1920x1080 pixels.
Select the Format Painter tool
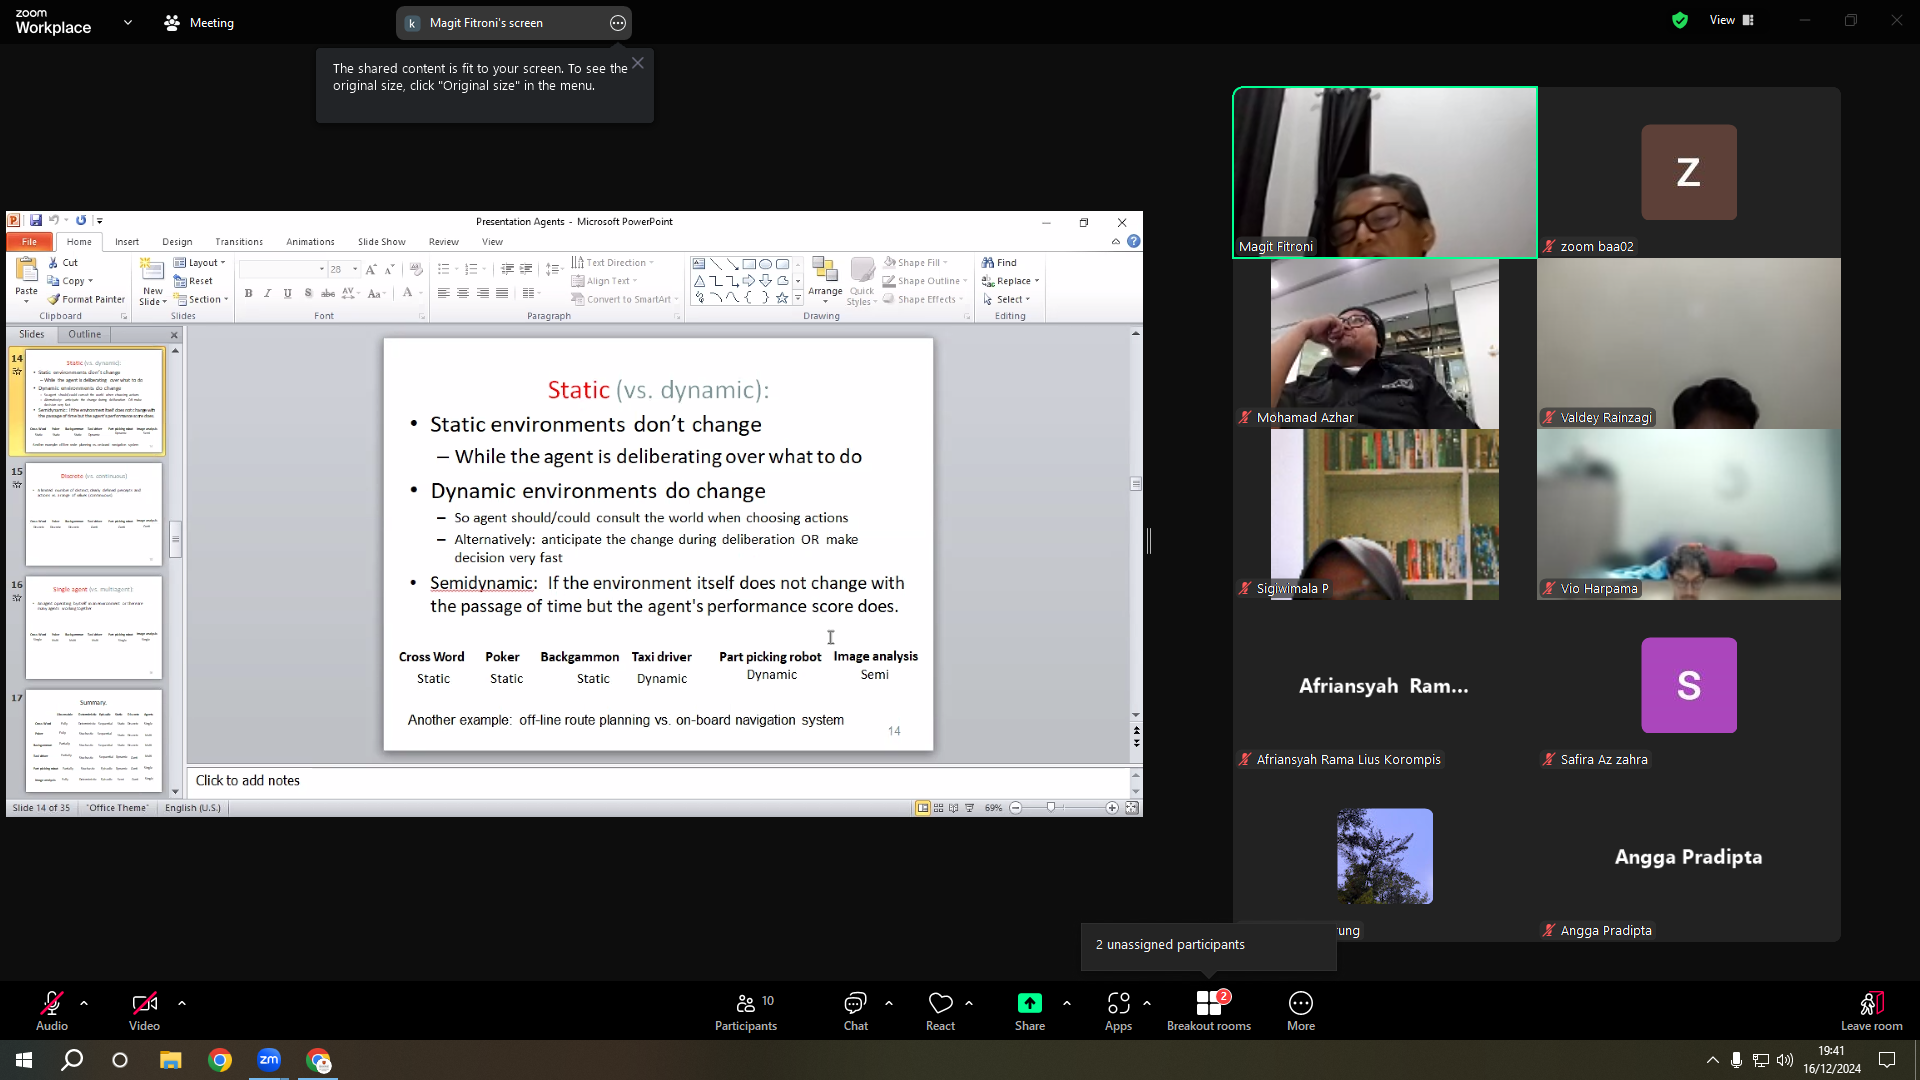click(87, 299)
